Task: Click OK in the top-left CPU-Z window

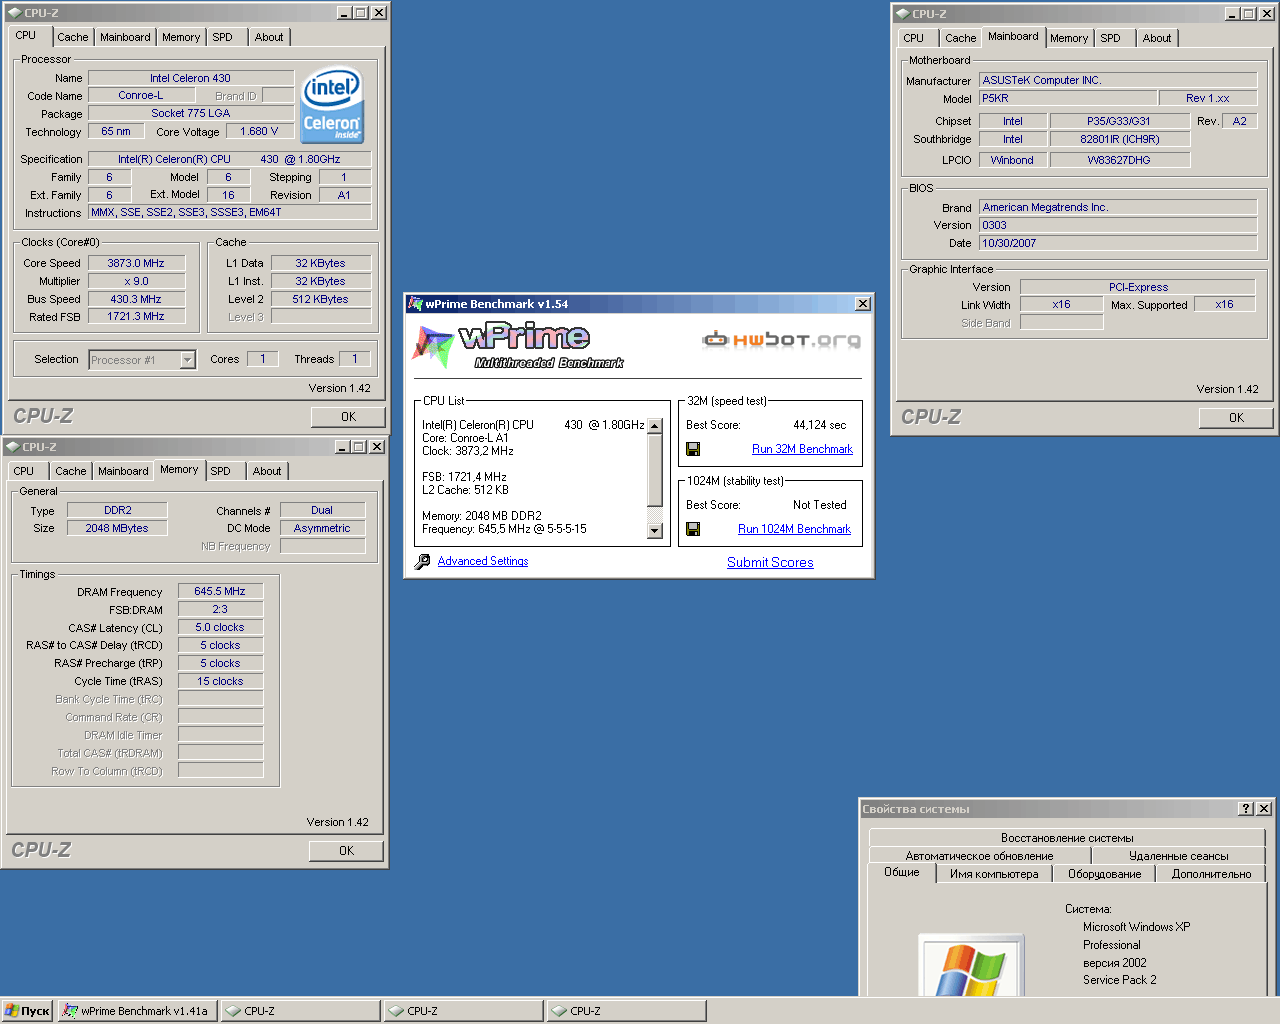Action: click(x=348, y=417)
